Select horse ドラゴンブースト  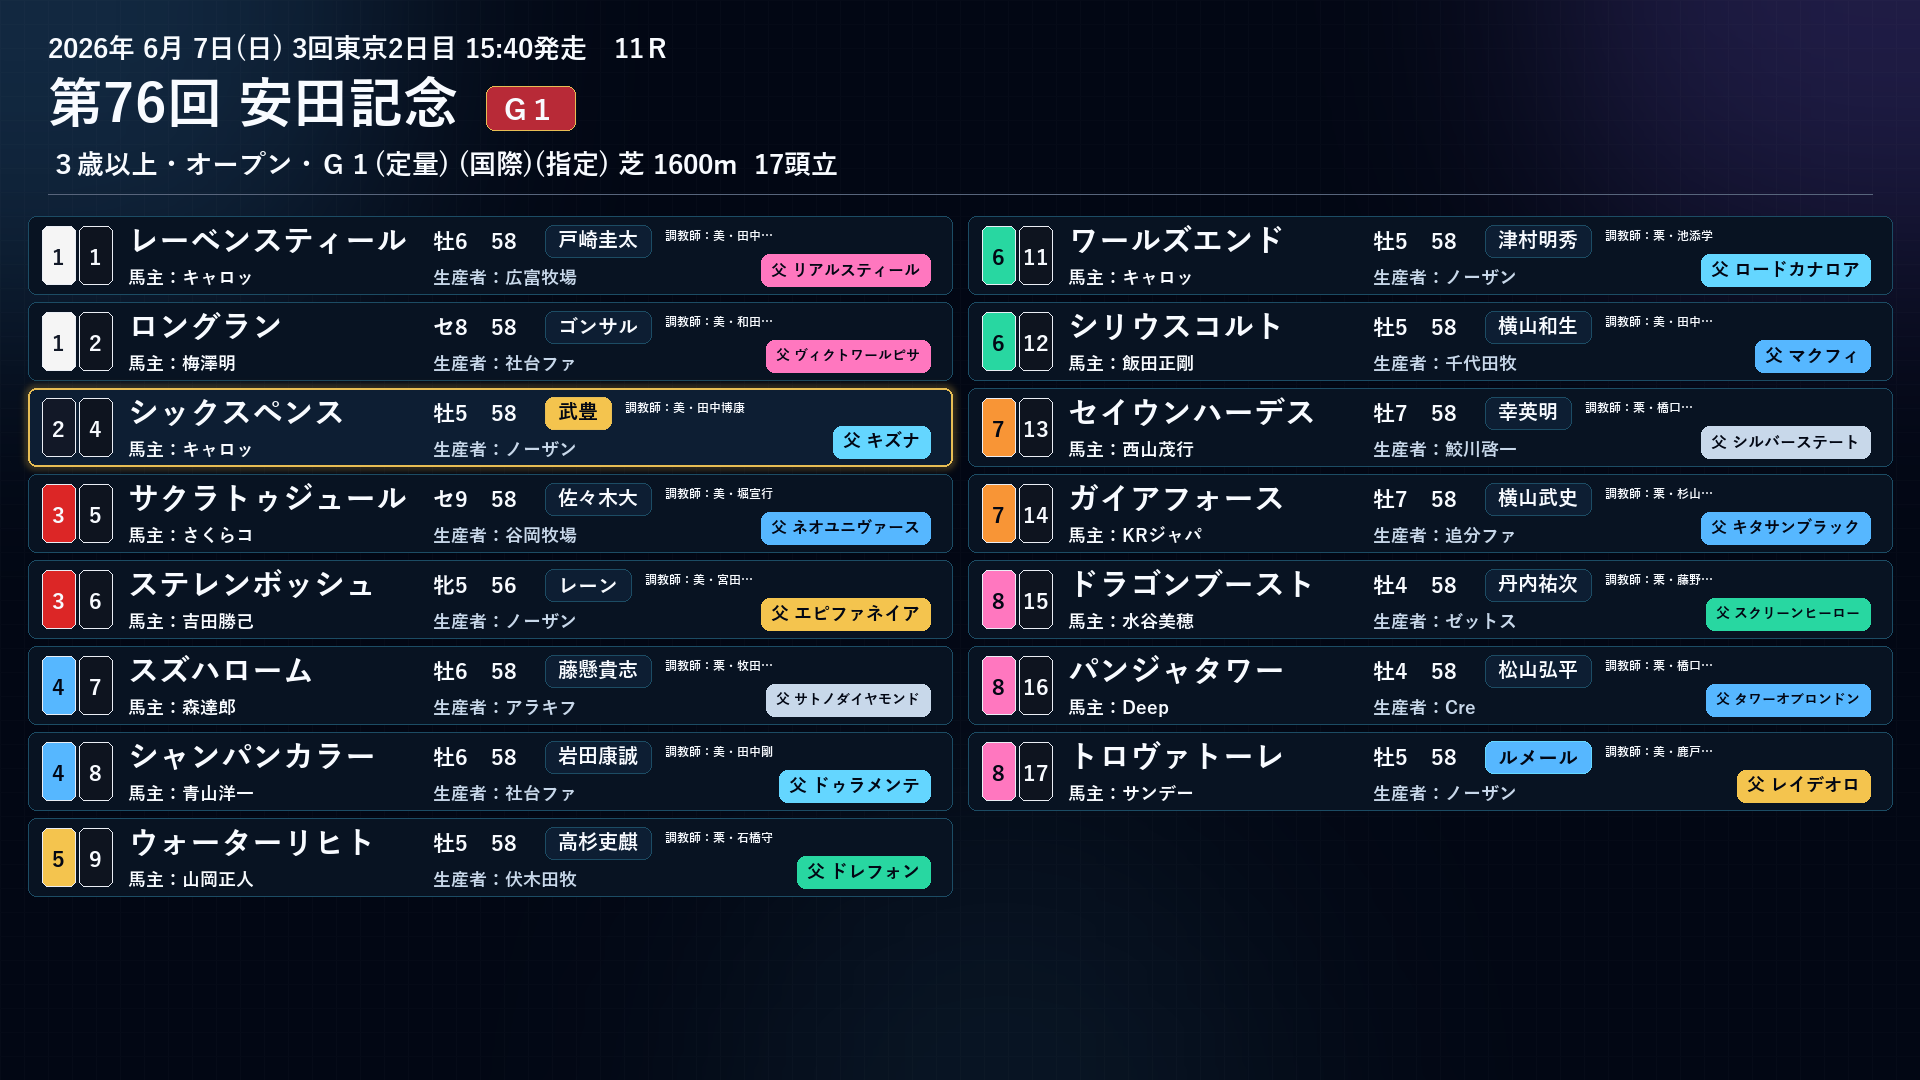(1192, 585)
